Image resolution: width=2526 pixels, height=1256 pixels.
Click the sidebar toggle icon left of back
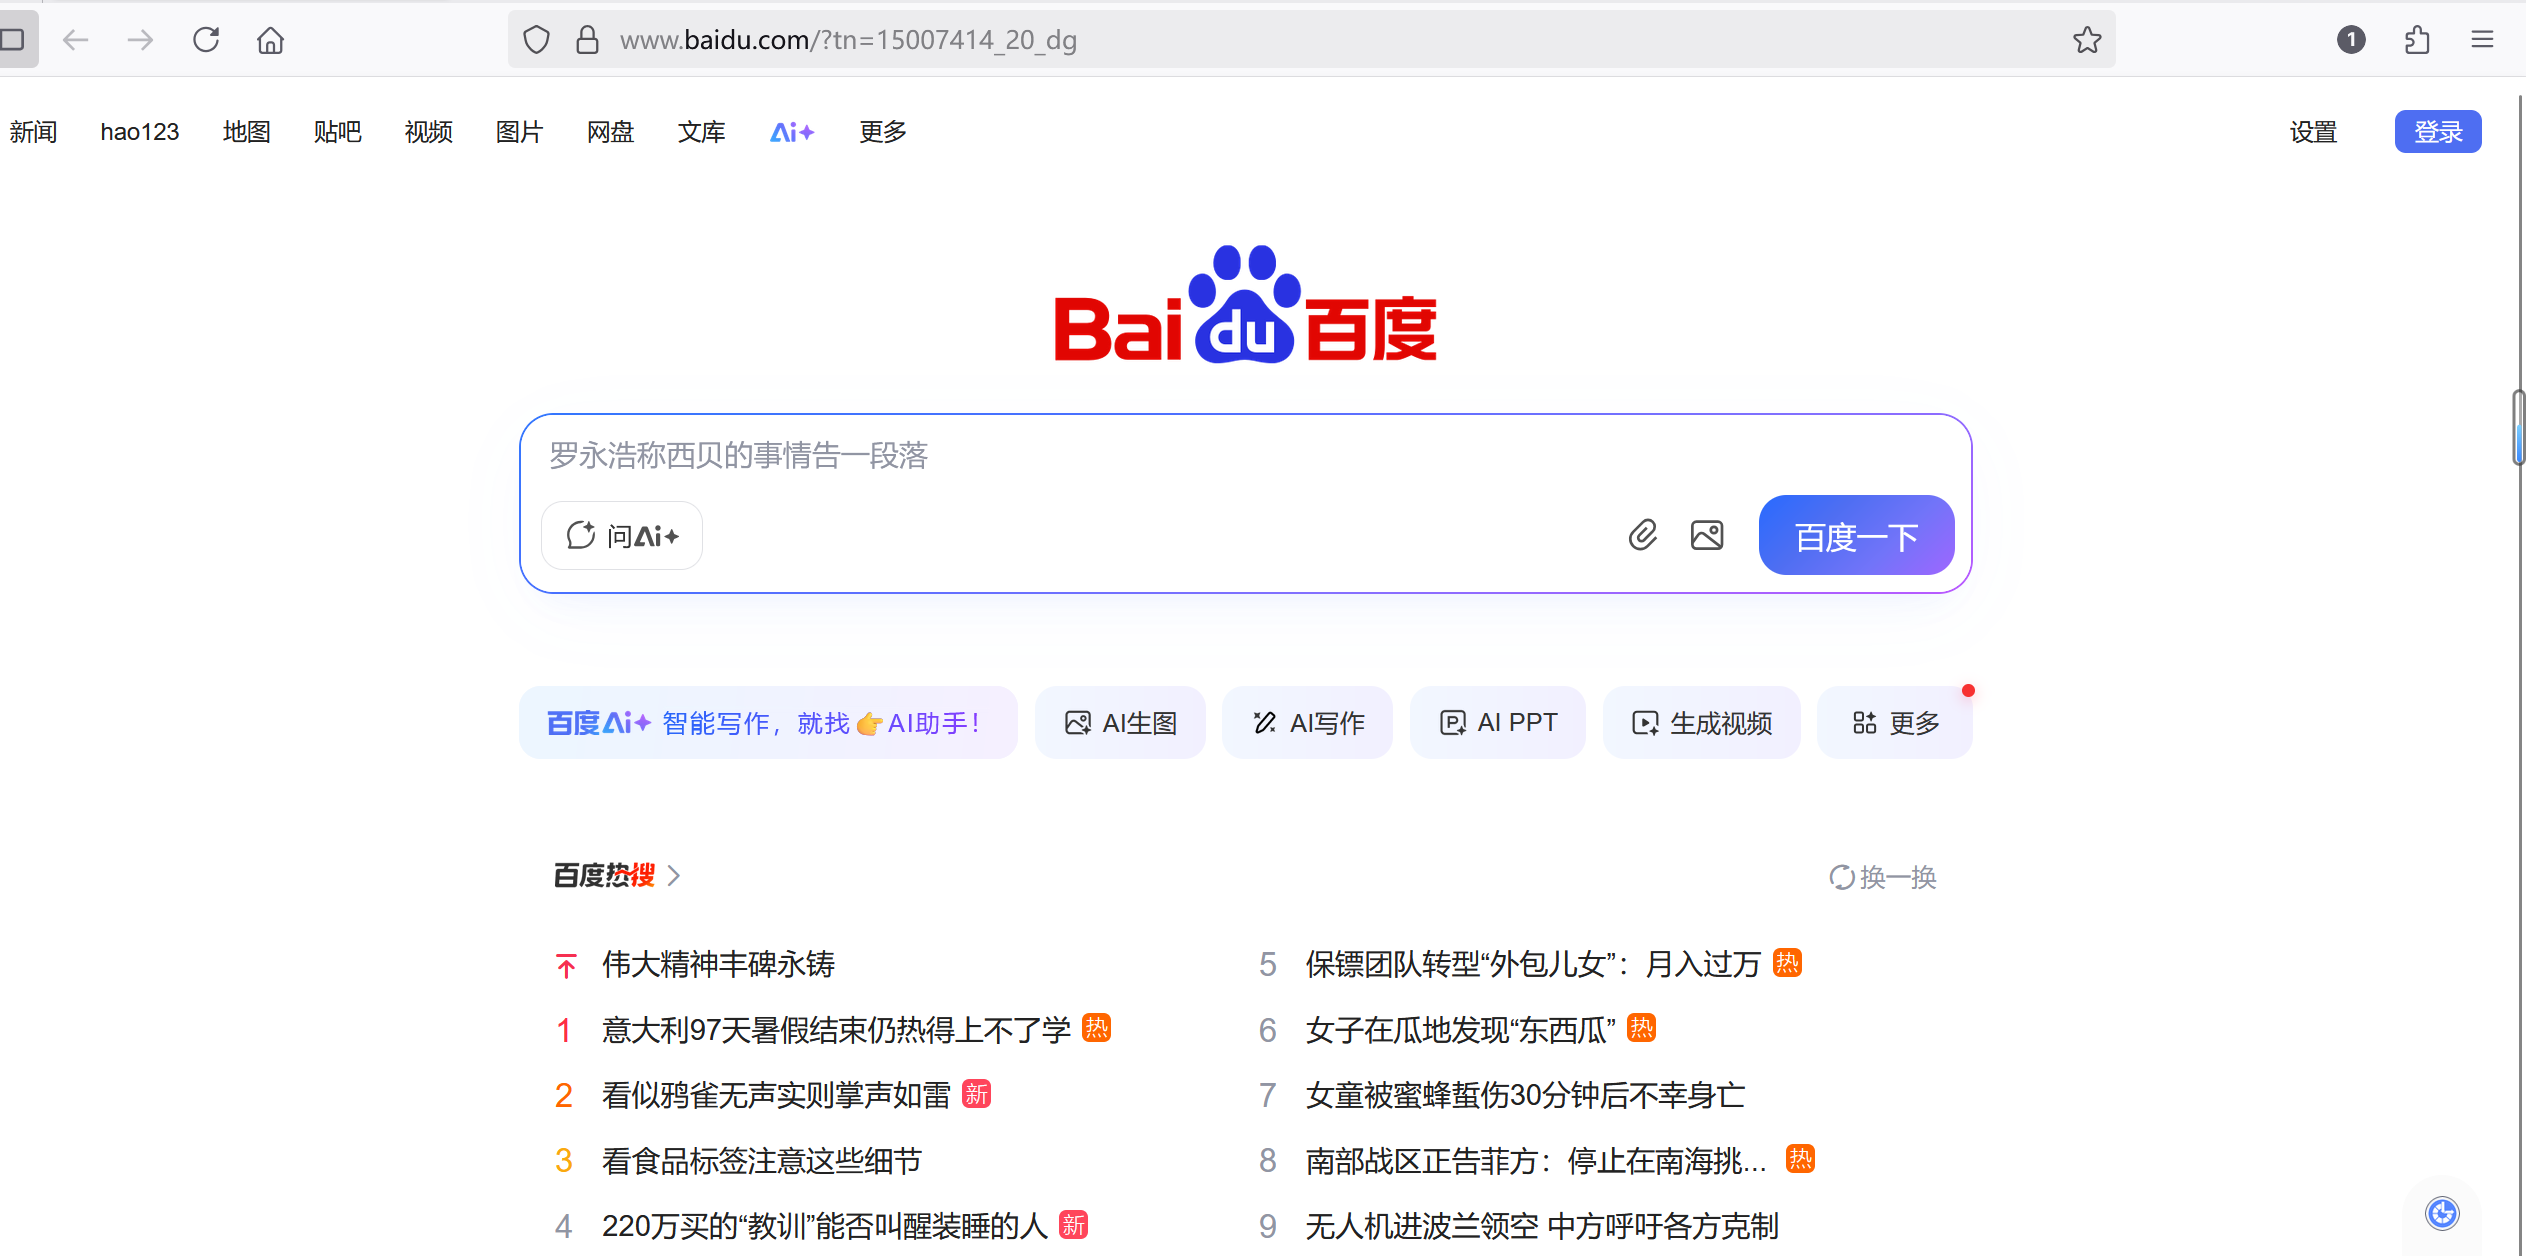[x=13, y=40]
